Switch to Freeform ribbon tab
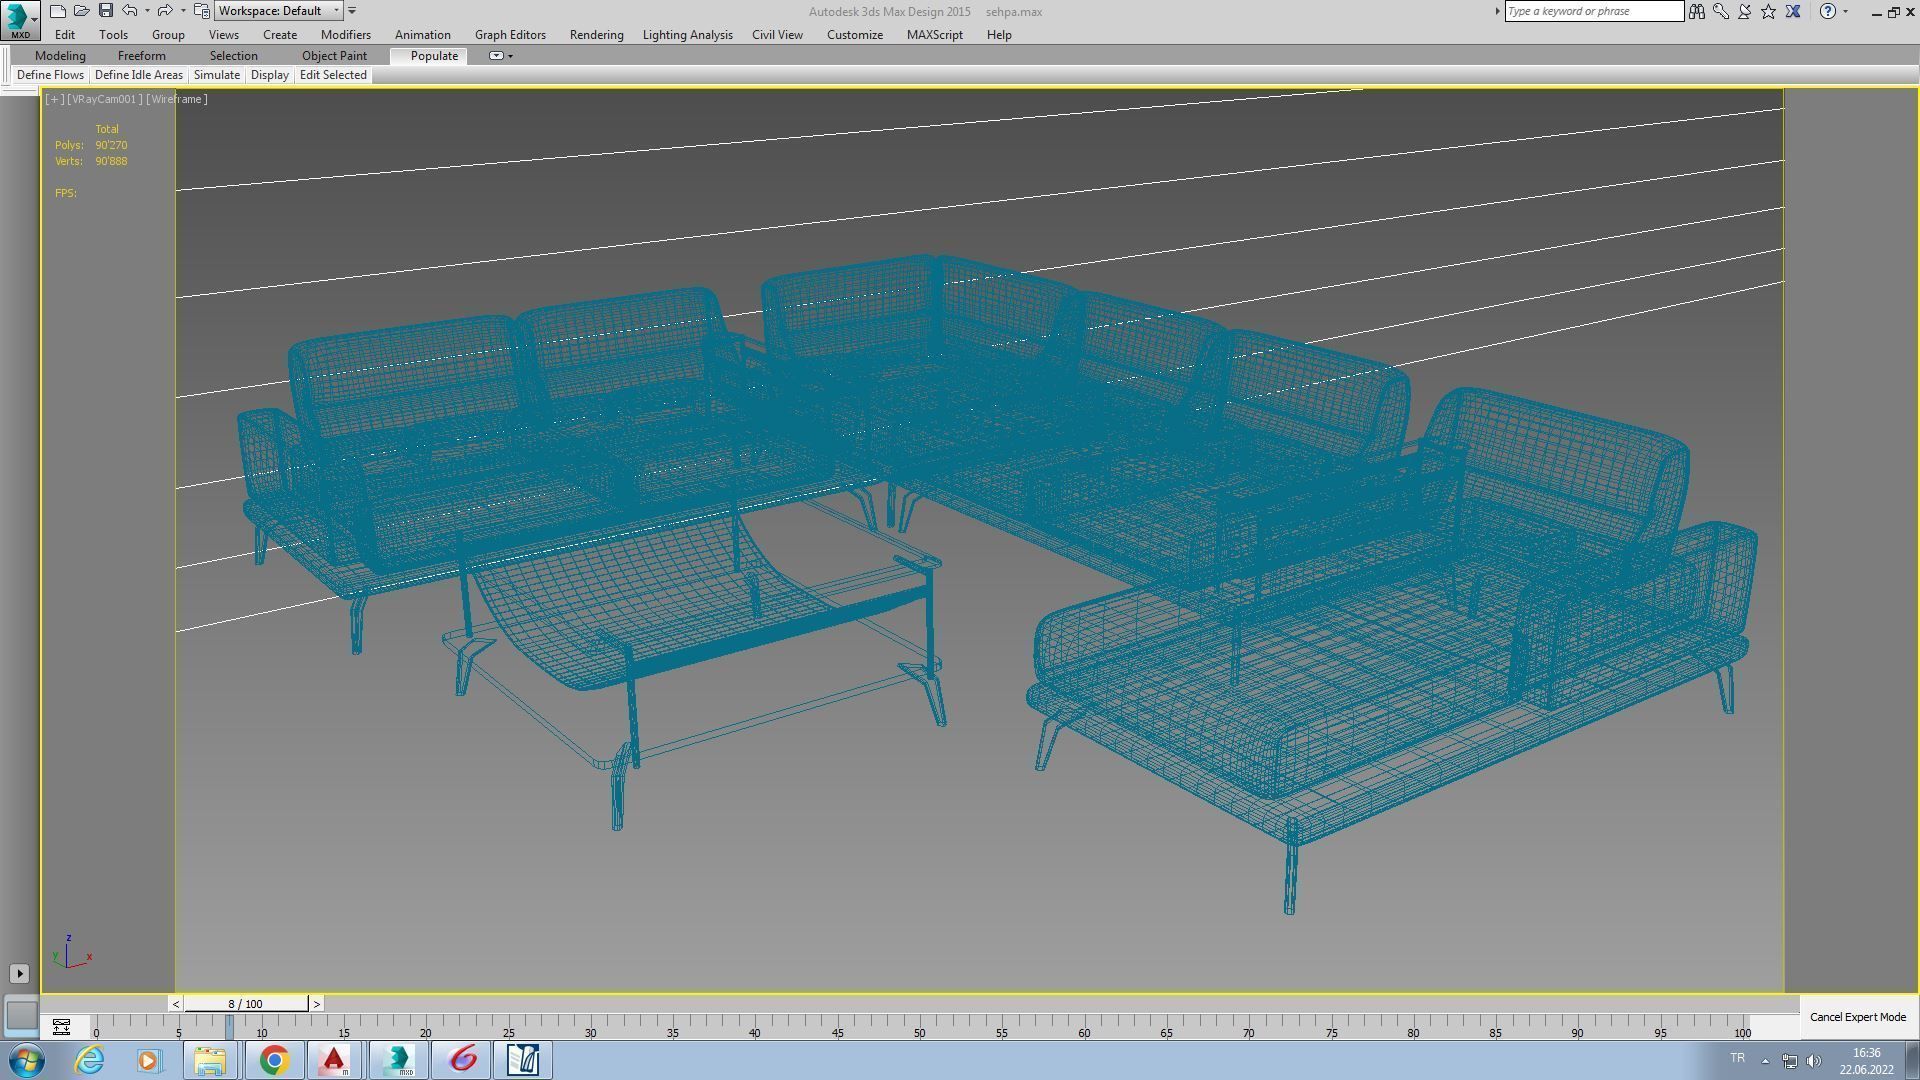The image size is (1920, 1080). [x=141, y=56]
